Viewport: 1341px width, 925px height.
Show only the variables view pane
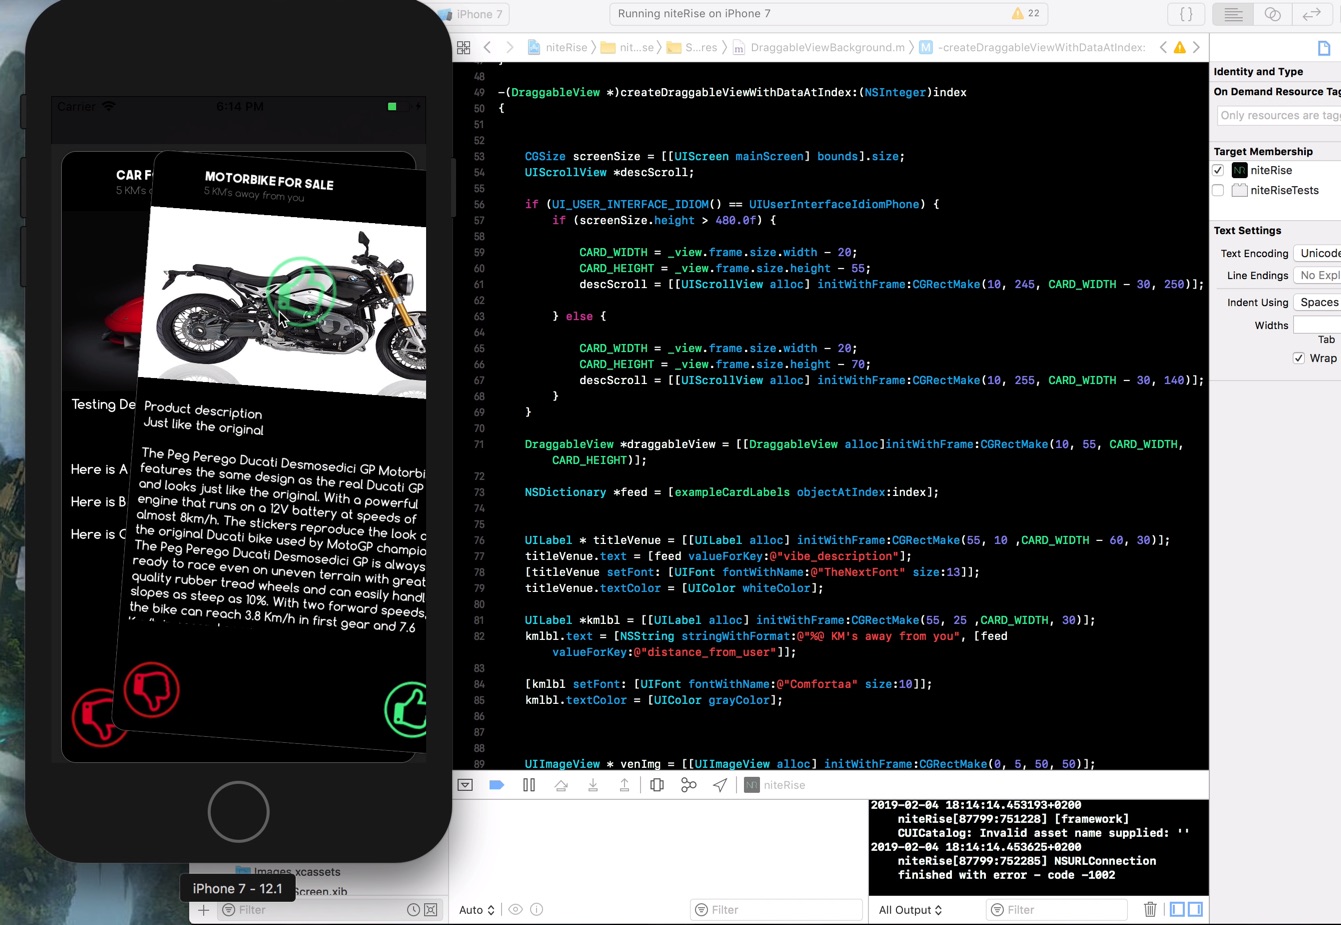[1177, 909]
